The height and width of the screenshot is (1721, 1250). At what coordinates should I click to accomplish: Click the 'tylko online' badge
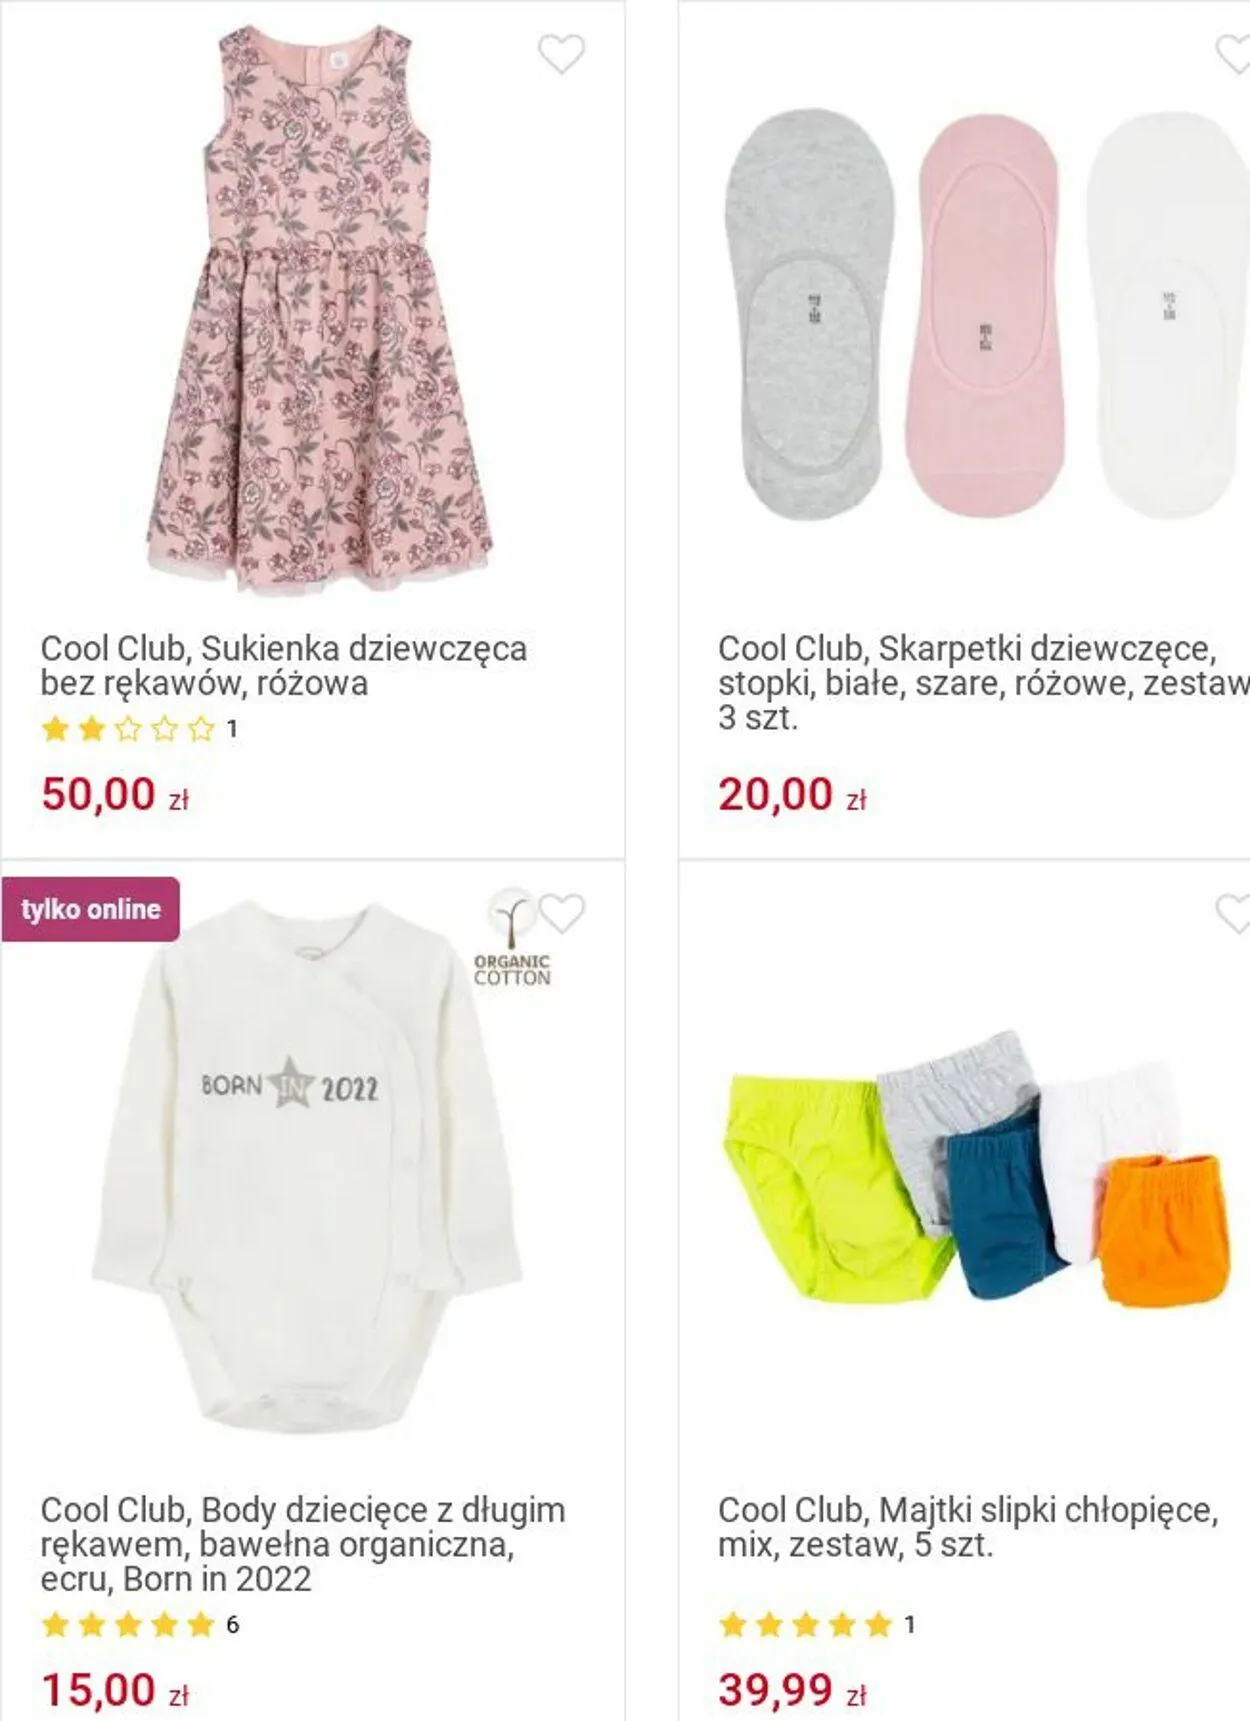91,909
